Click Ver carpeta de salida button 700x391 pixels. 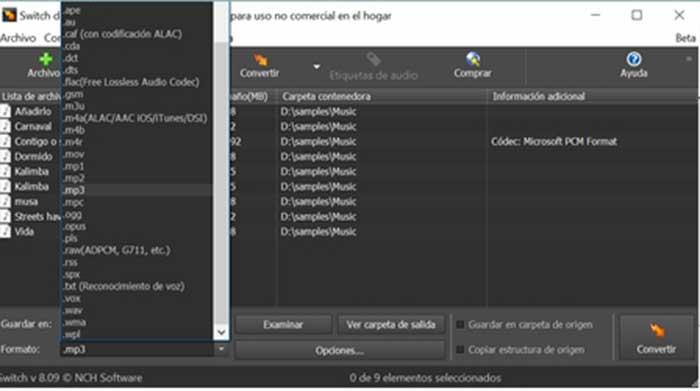pyautogui.click(x=391, y=324)
